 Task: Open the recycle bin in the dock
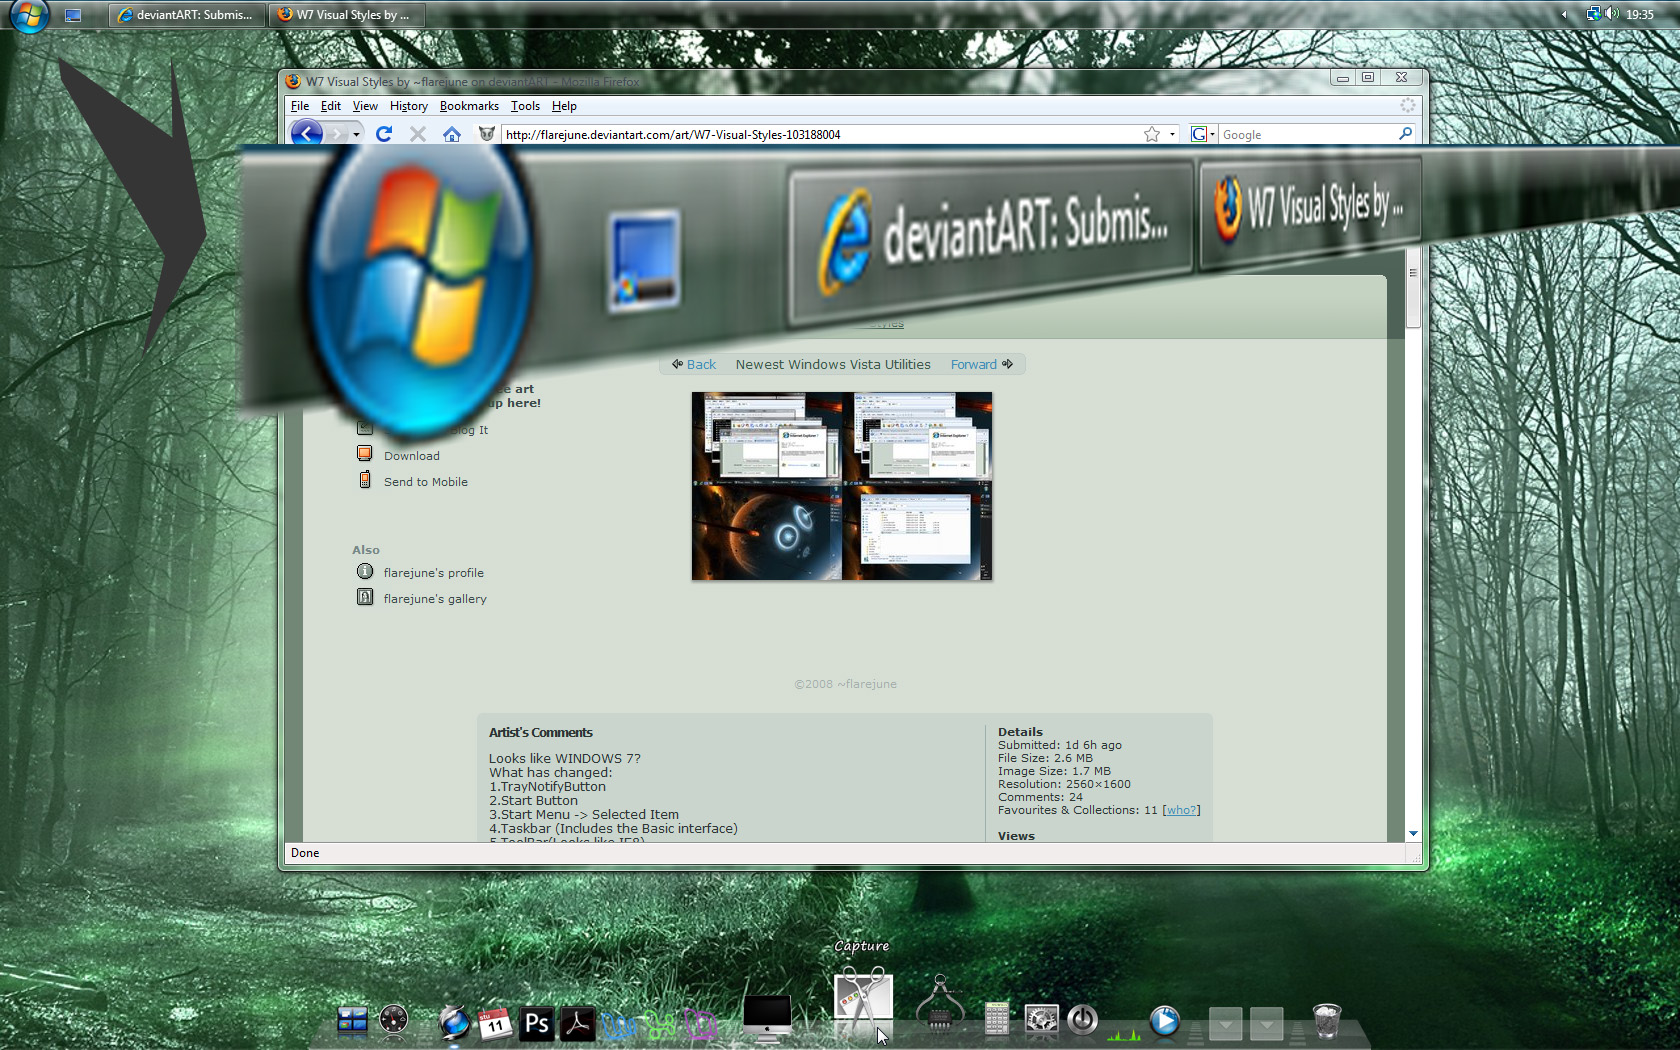point(1326,1021)
